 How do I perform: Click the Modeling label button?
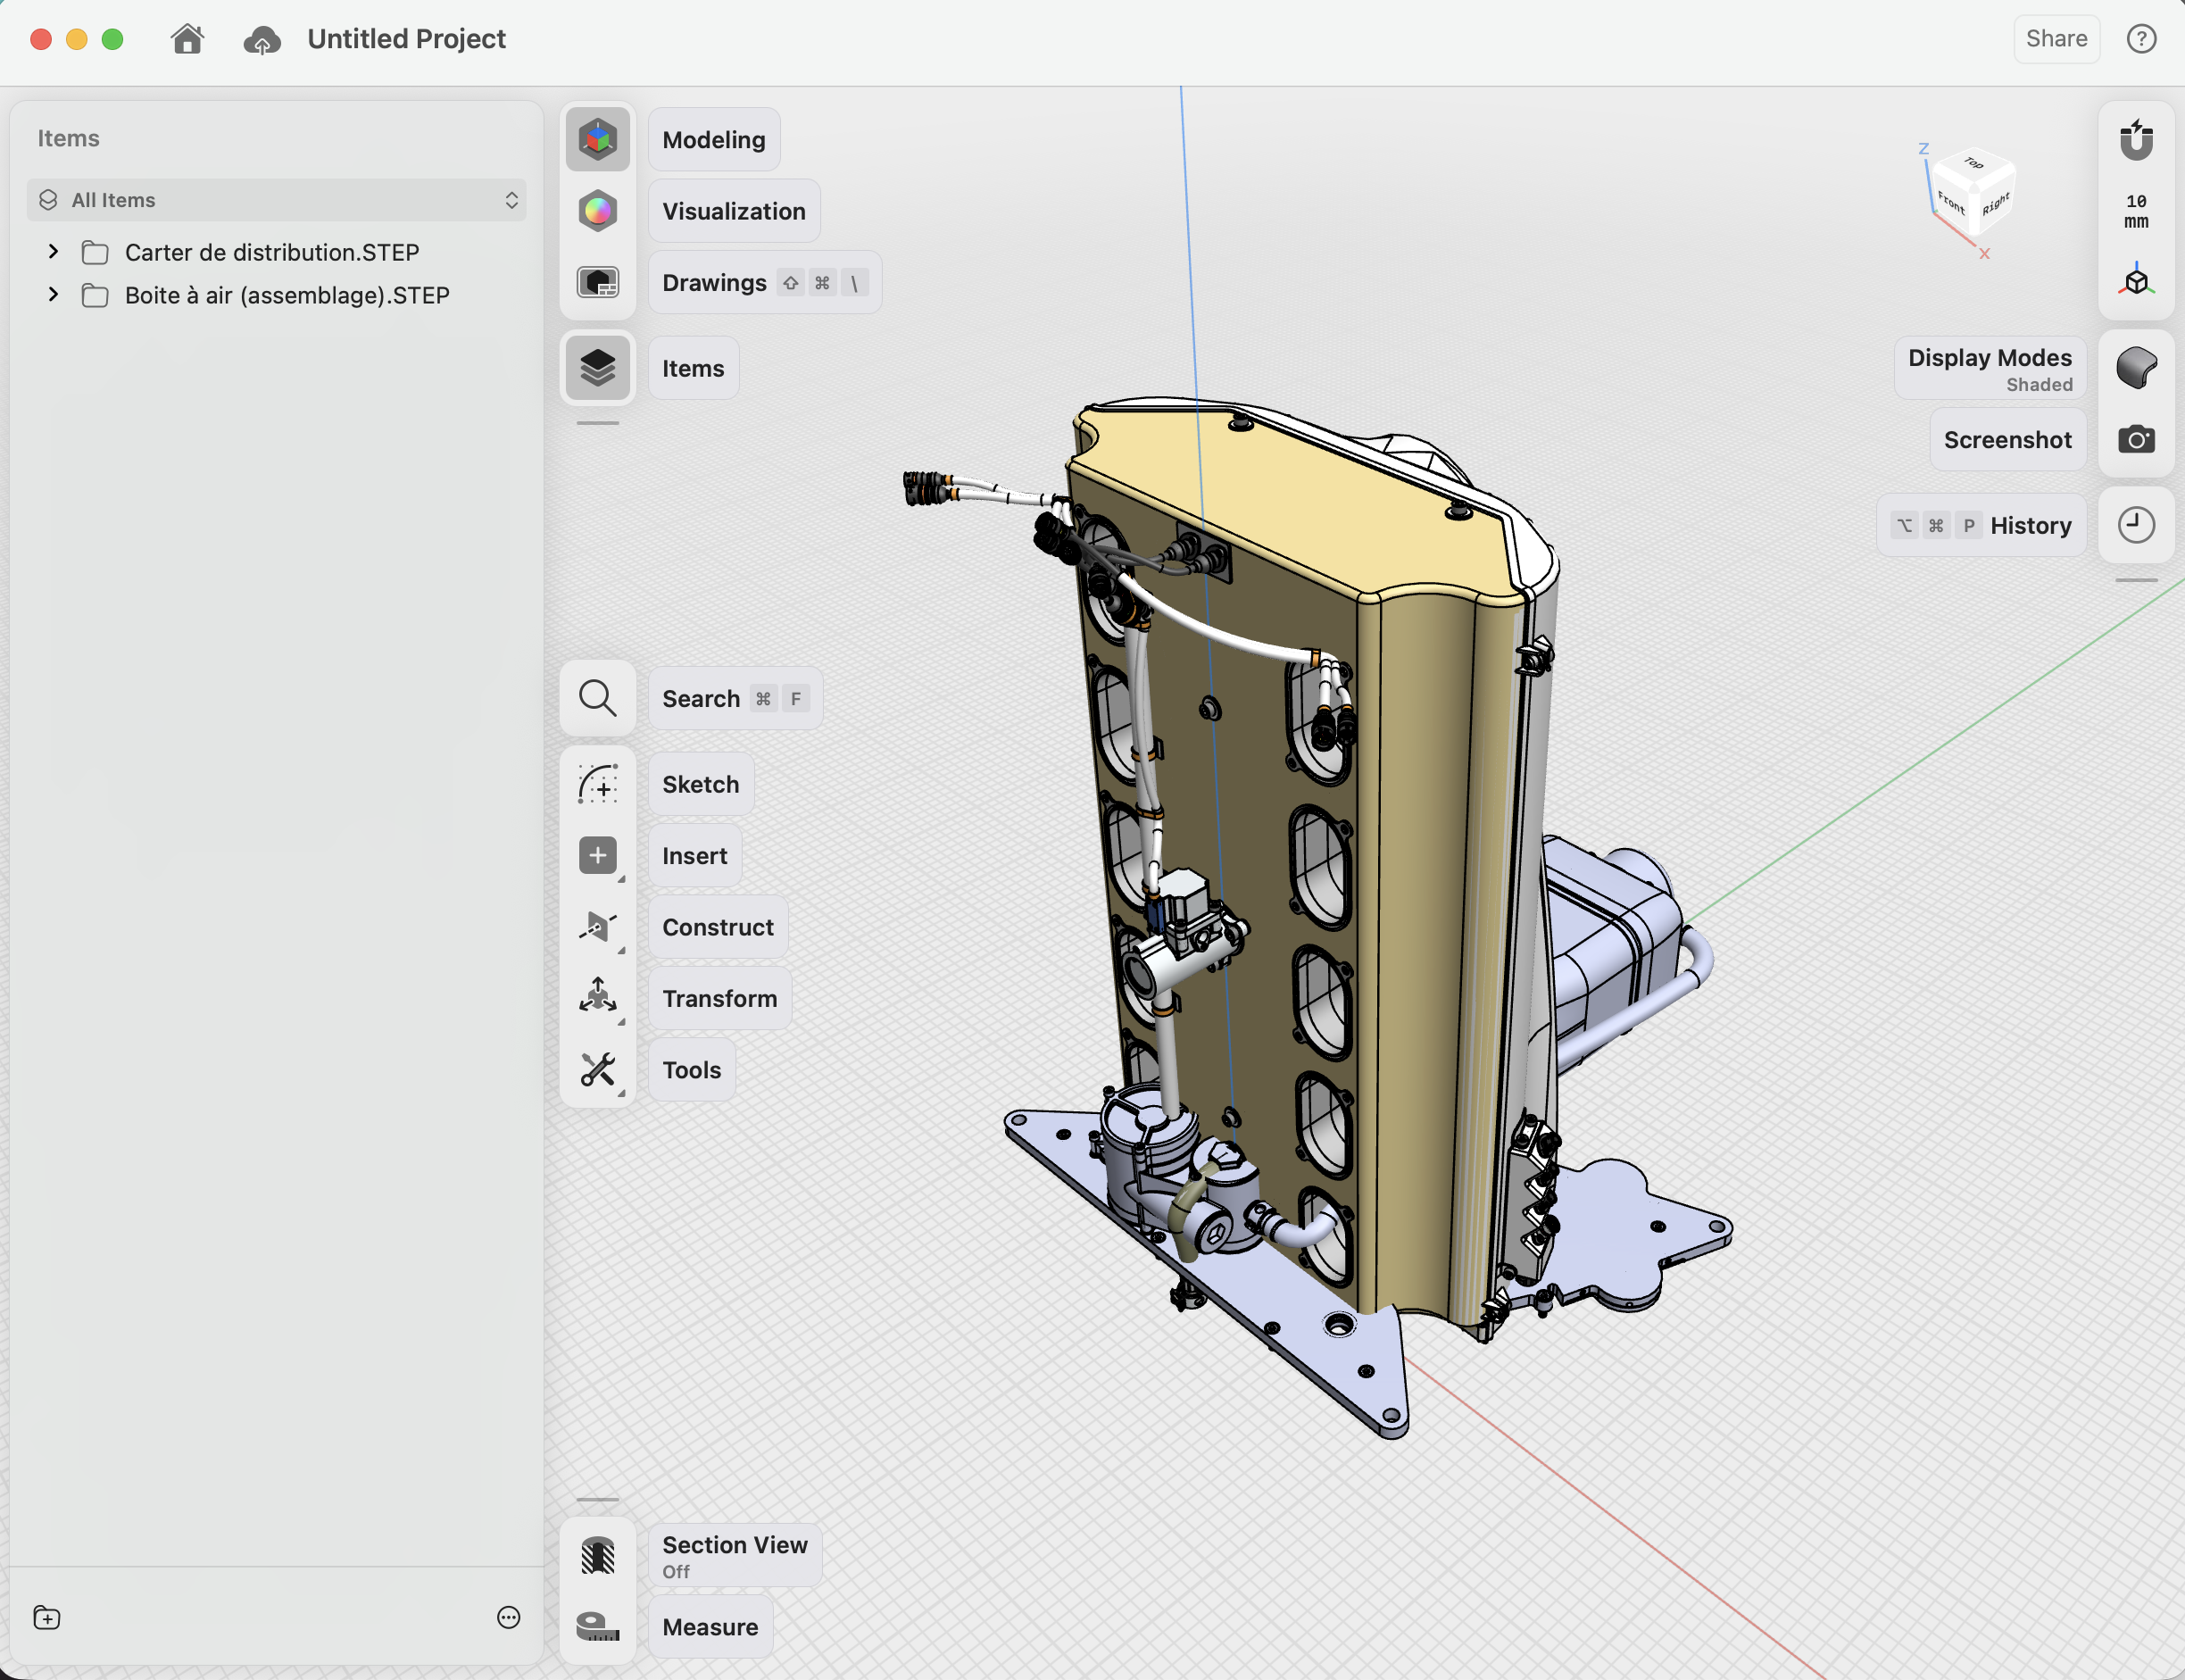[x=714, y=139]
